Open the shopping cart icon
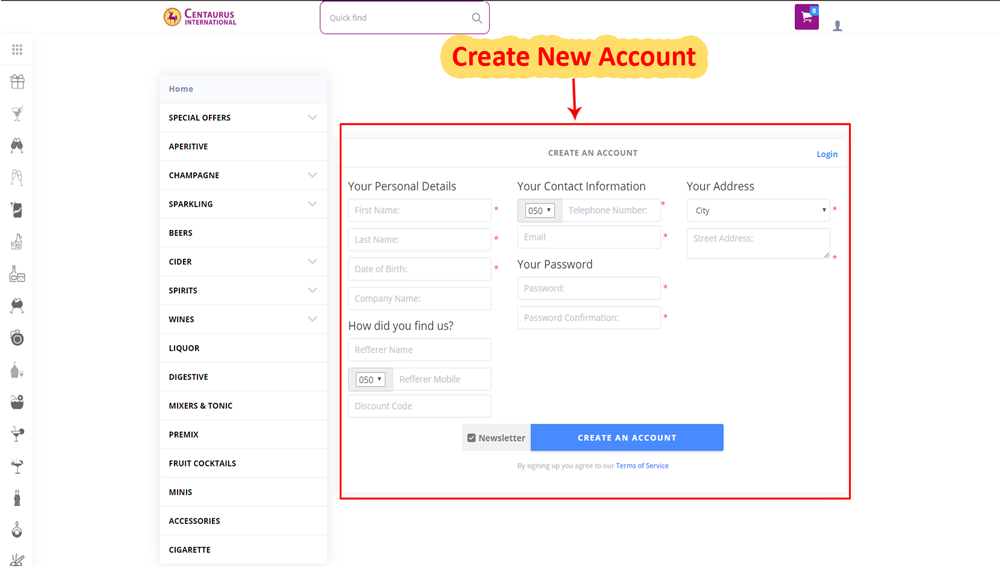Image resolution: width=1000 pixels, height=567 pixels. [x=806, y=17]
